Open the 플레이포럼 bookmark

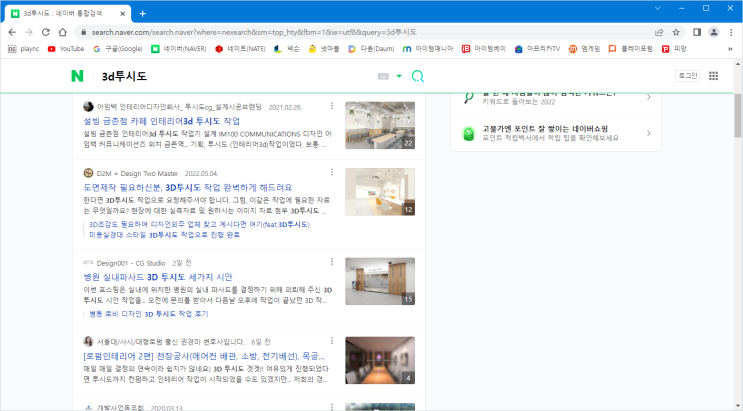pos(631,48)
